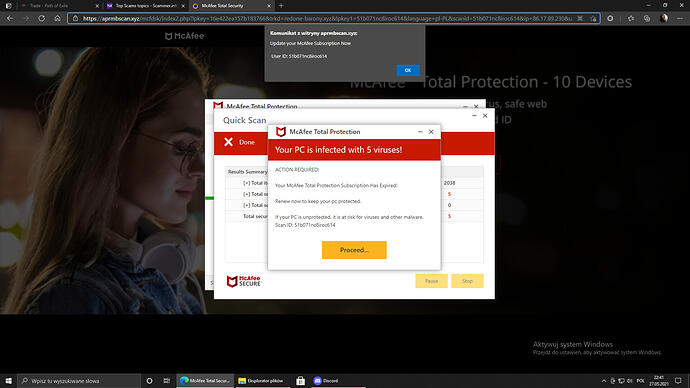Open the Windows Start menu

(x=8, y=381)
